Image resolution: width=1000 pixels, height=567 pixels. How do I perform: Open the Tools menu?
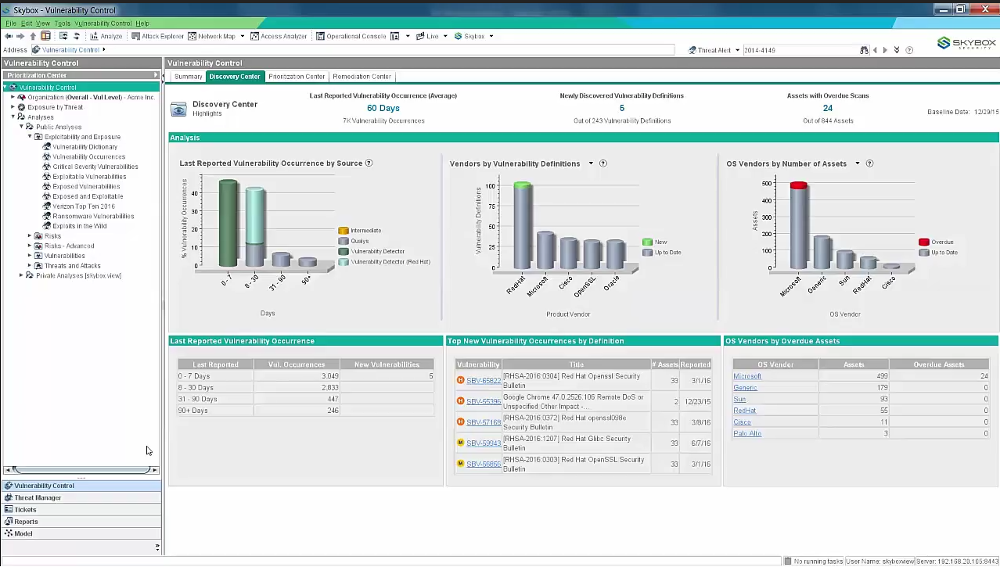point(62,24)
